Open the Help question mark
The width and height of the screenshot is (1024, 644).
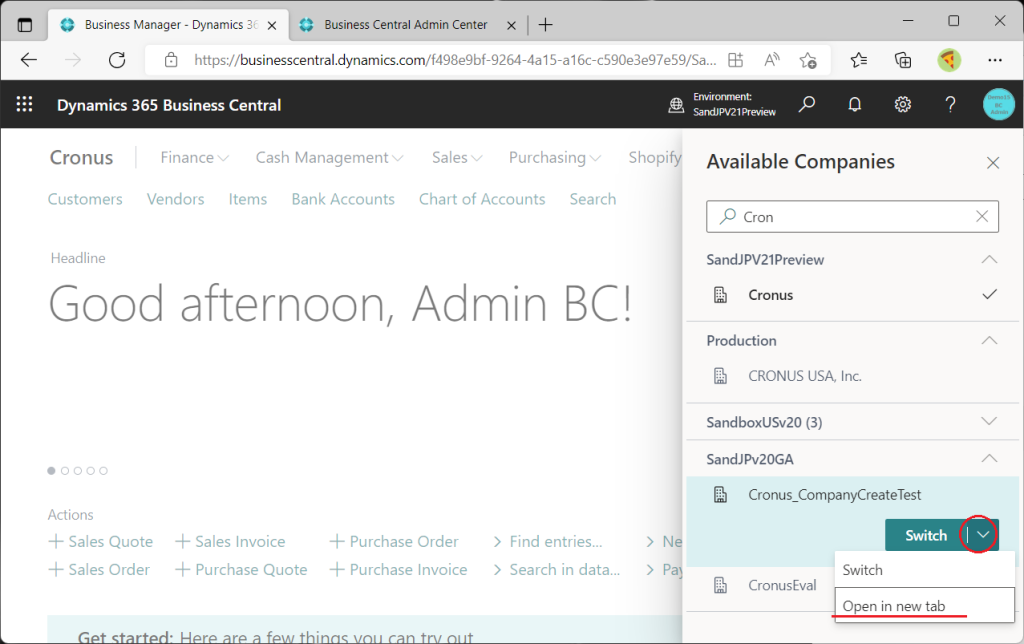(x=950, y=104)
